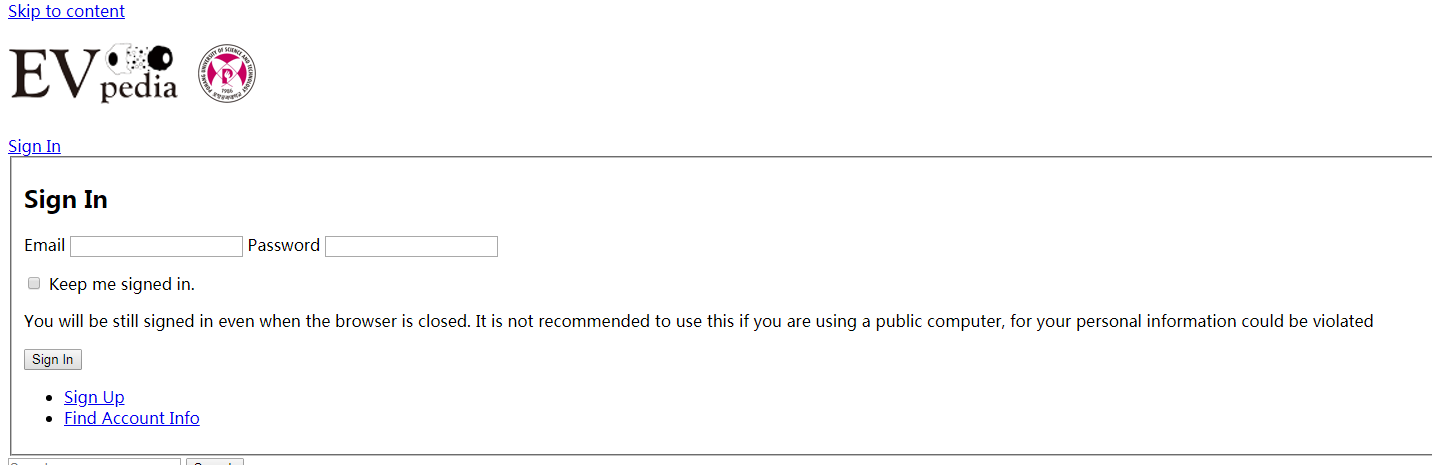Click the EVpedia logo
The height and width of the screenshot is (465, 1432).
coord(94,73)
